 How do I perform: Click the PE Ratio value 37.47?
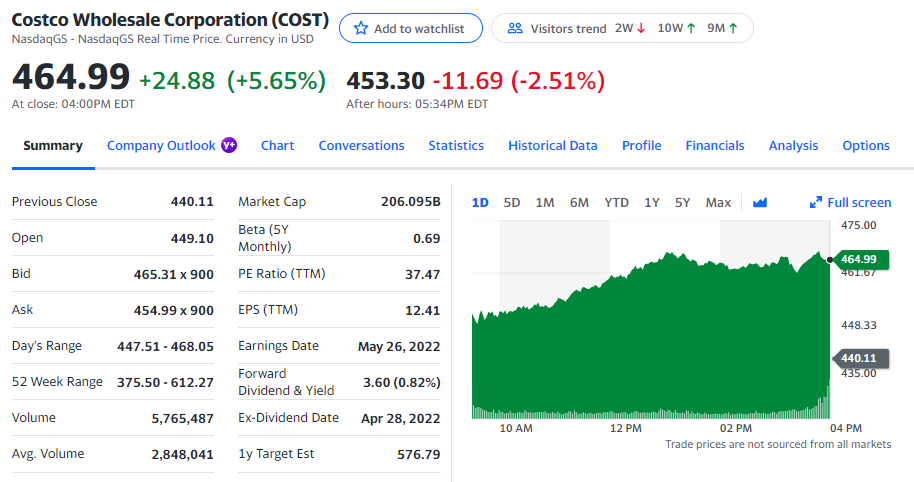tap(423, 275)
